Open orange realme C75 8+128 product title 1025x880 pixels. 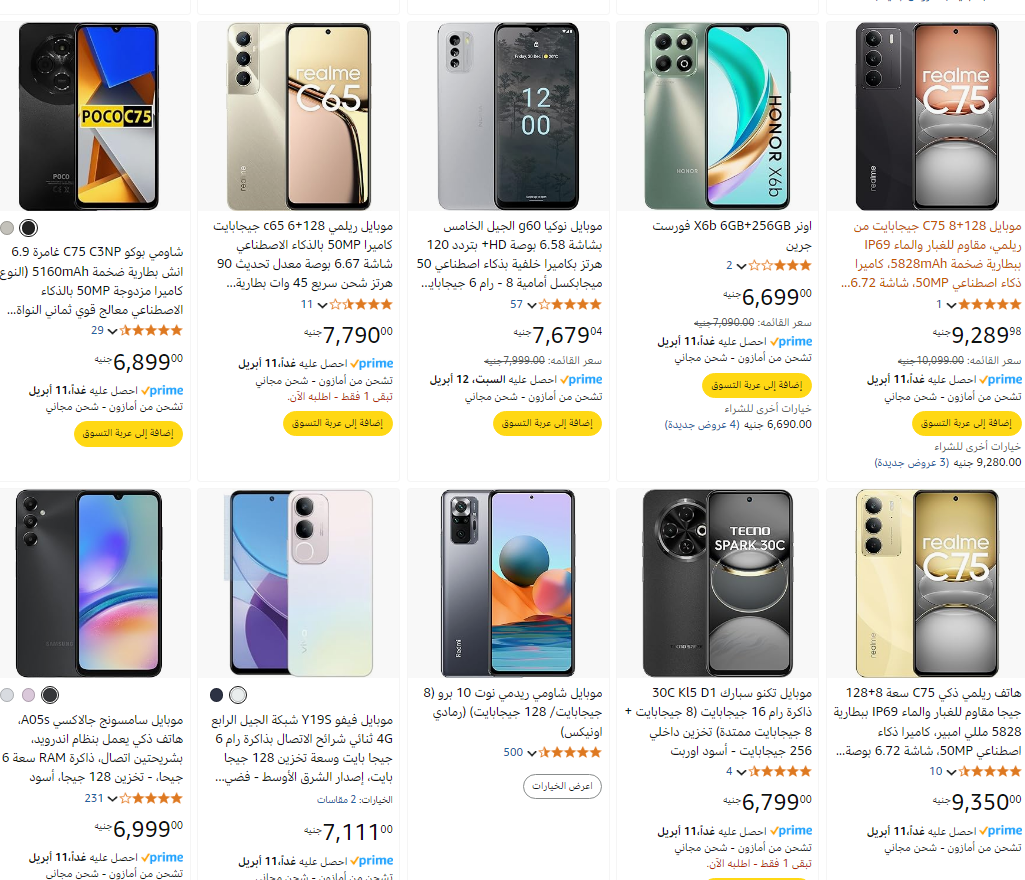click(x=931, y=254)
